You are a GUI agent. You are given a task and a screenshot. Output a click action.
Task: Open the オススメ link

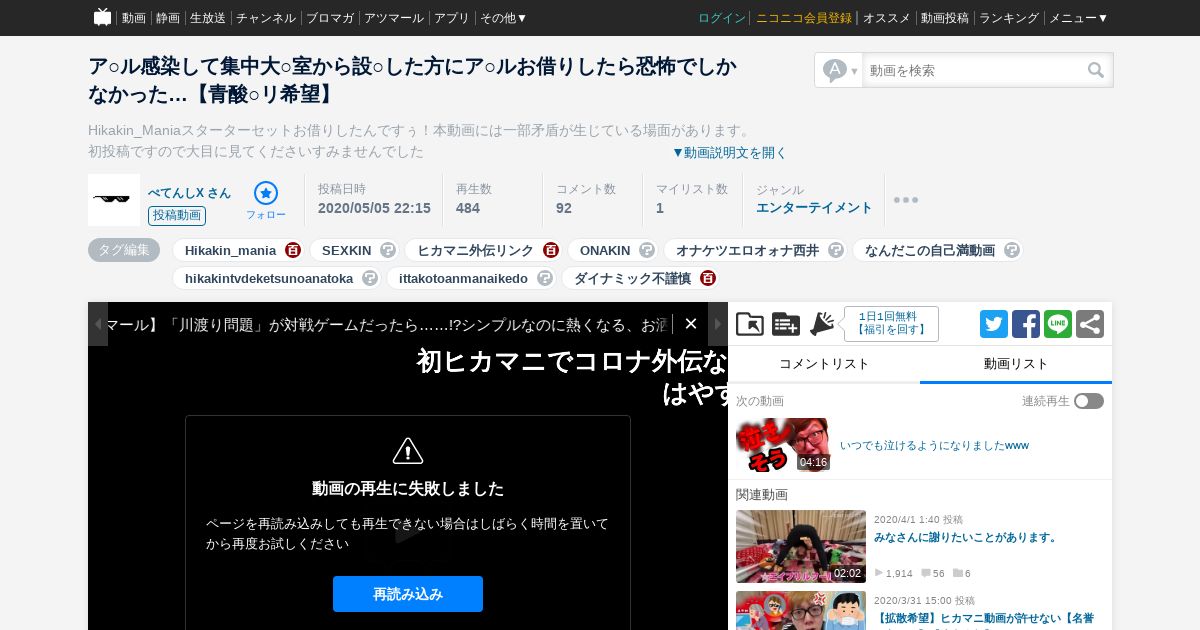[x=887, y=18]
